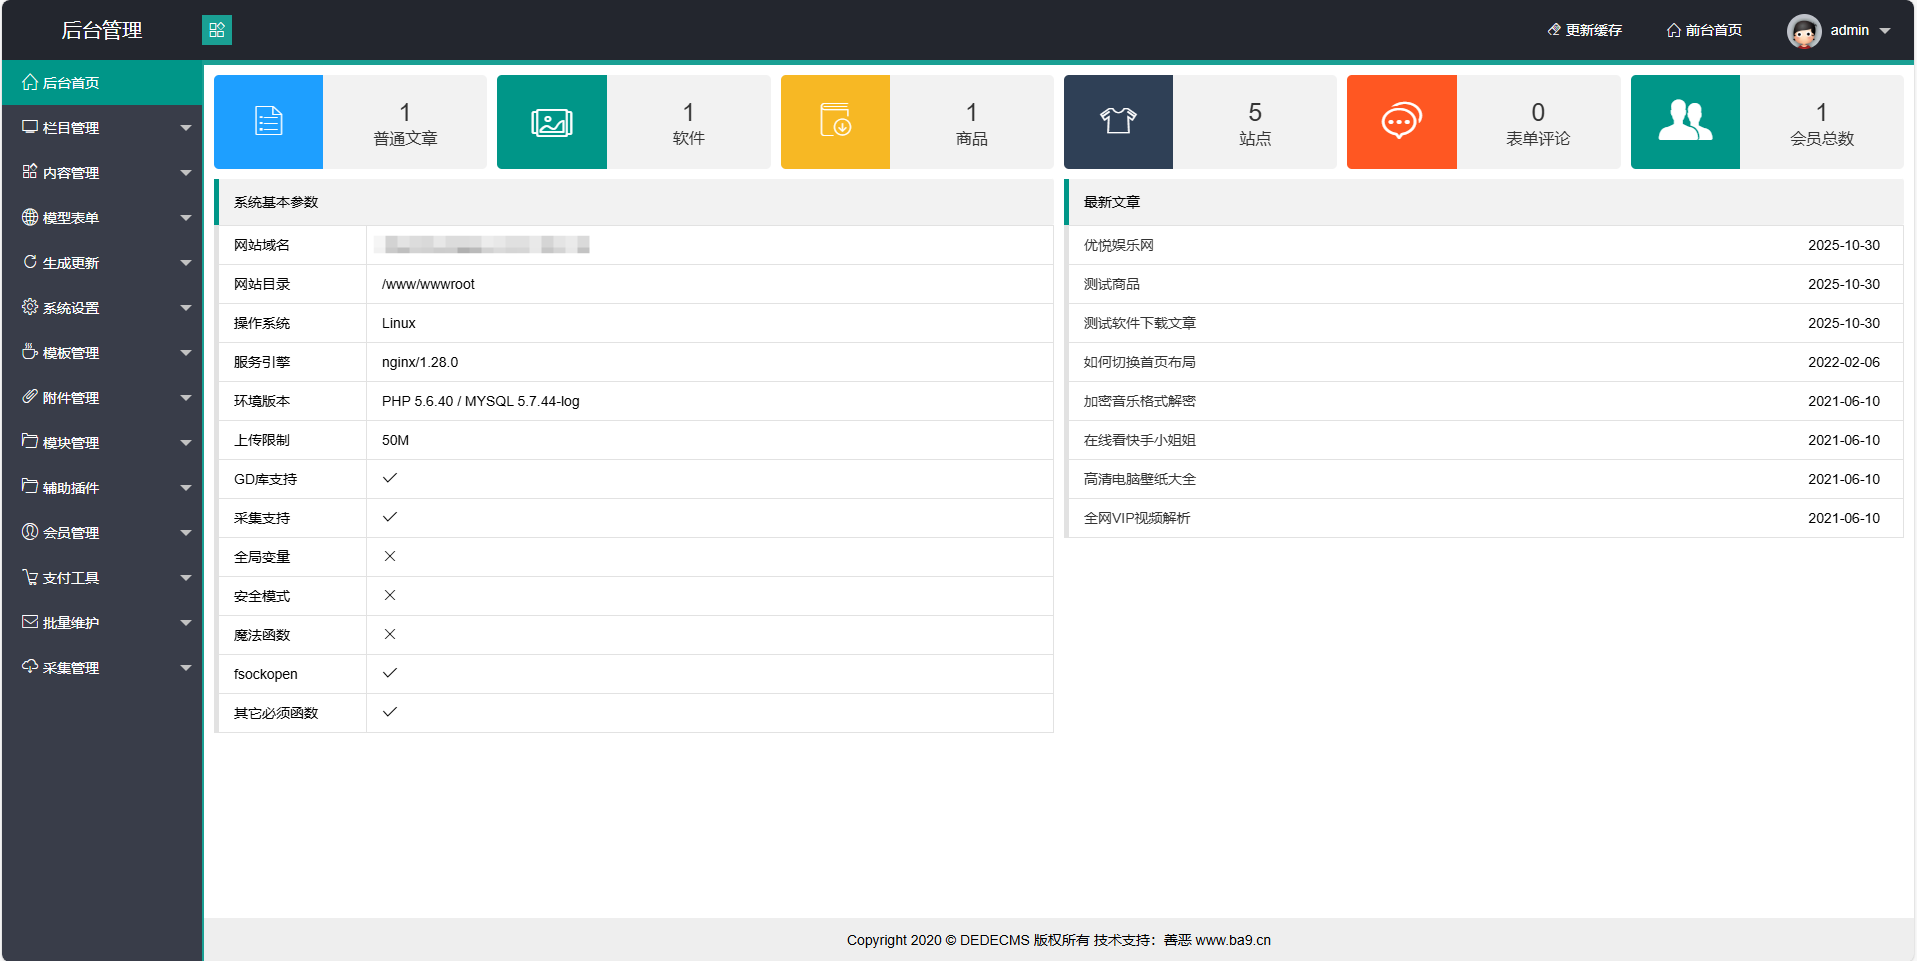Open the article 优悦娱乐网
This screenshot has height=961, width=1917.
click(x=1118, y=245)
